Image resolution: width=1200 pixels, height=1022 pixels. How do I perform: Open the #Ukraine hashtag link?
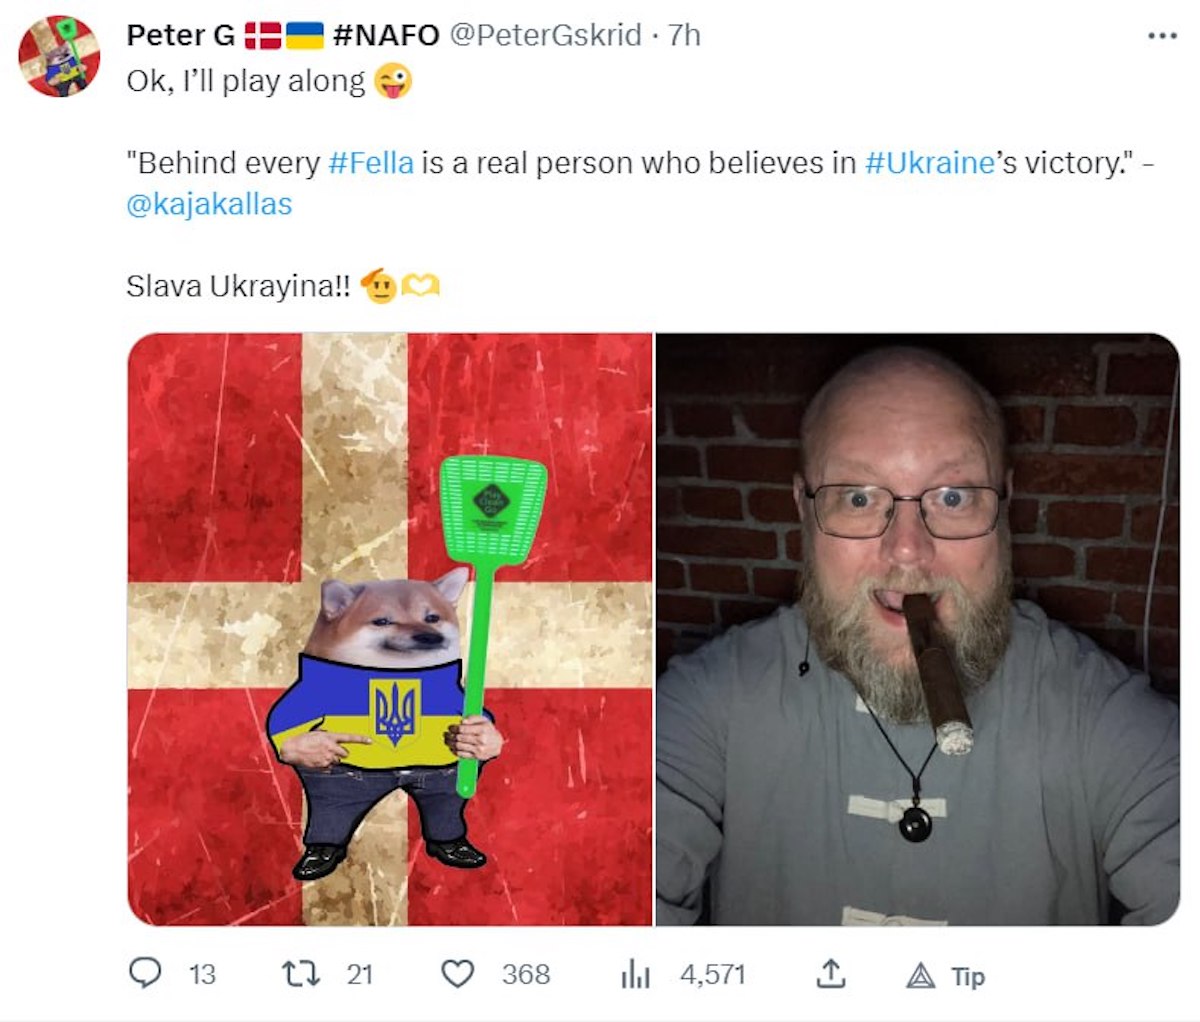pyautogui.click(x=929, y=163)
